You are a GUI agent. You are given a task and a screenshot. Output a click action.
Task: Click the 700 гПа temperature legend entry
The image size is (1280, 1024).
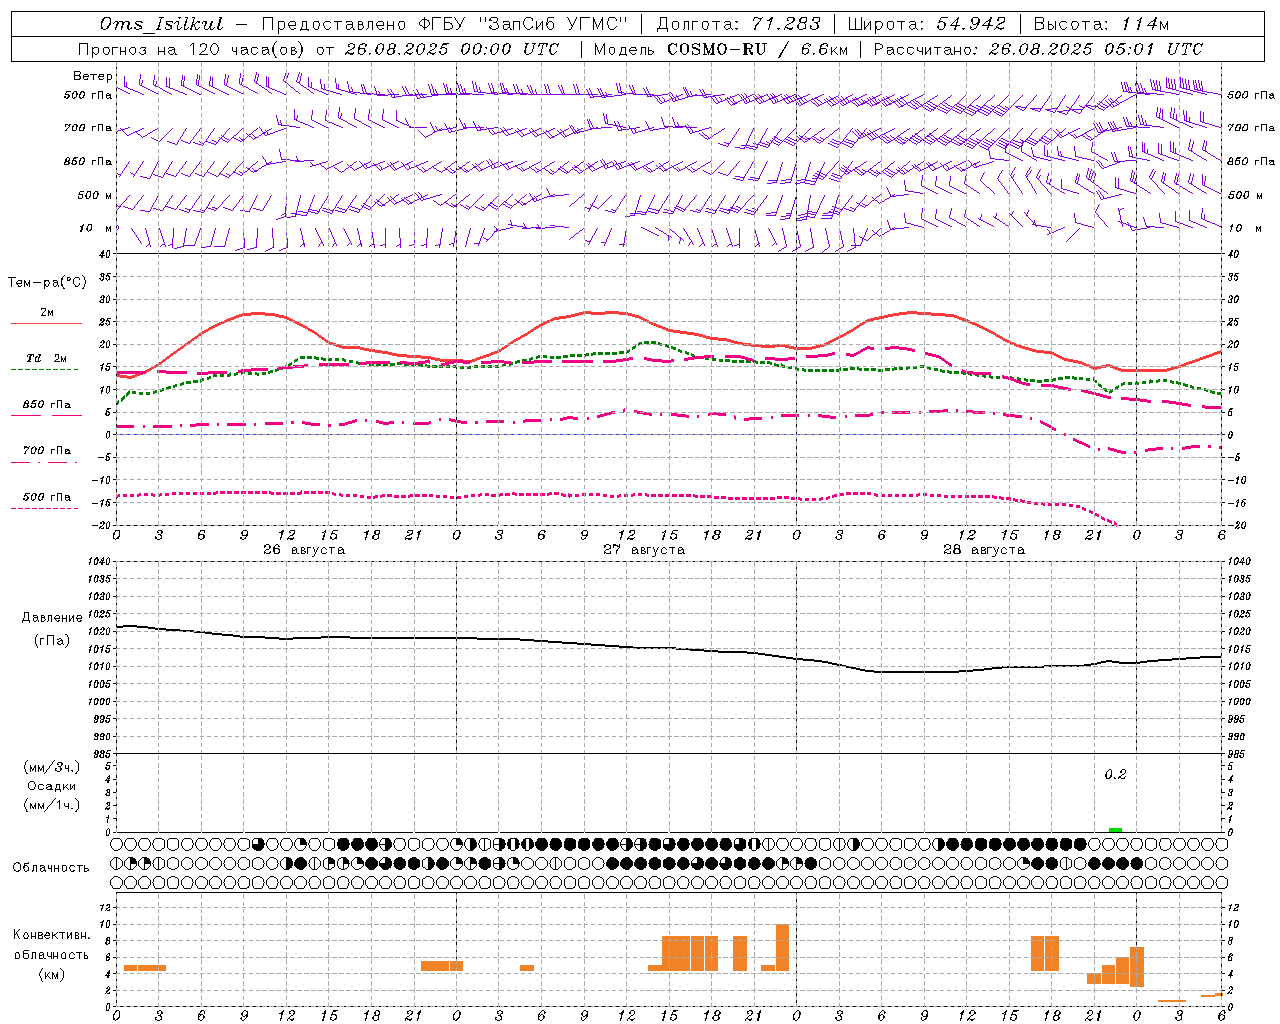coord(47,451)
